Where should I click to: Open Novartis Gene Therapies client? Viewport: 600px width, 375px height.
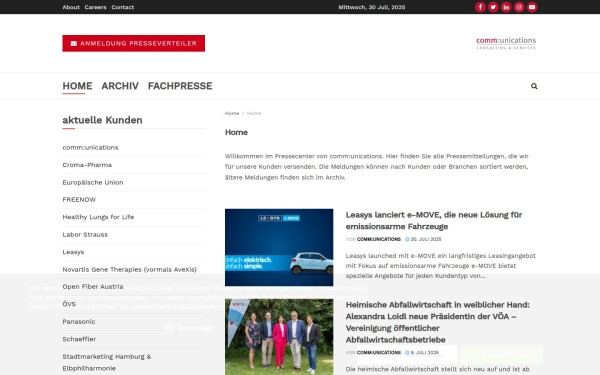(129, 269)
